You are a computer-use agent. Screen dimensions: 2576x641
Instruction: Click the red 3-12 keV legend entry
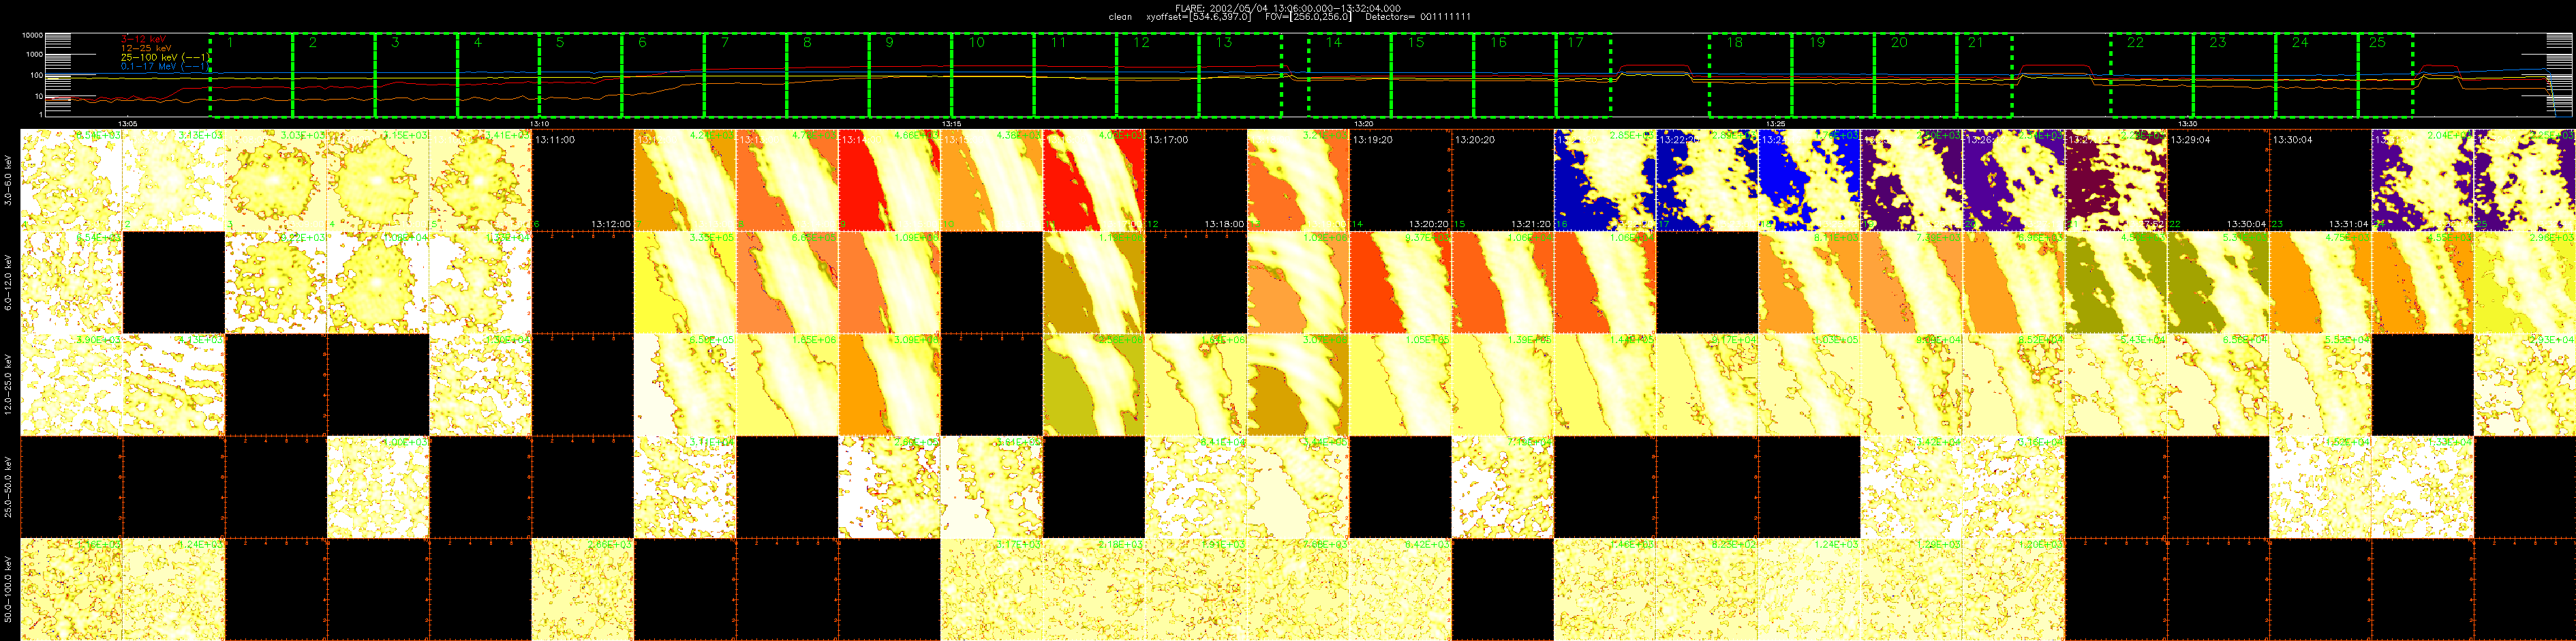[x=143, y=39]
